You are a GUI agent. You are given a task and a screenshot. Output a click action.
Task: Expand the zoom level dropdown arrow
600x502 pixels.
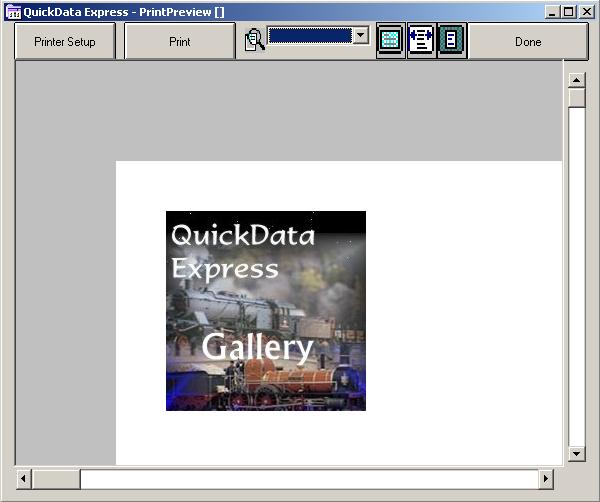coord(360,36)
